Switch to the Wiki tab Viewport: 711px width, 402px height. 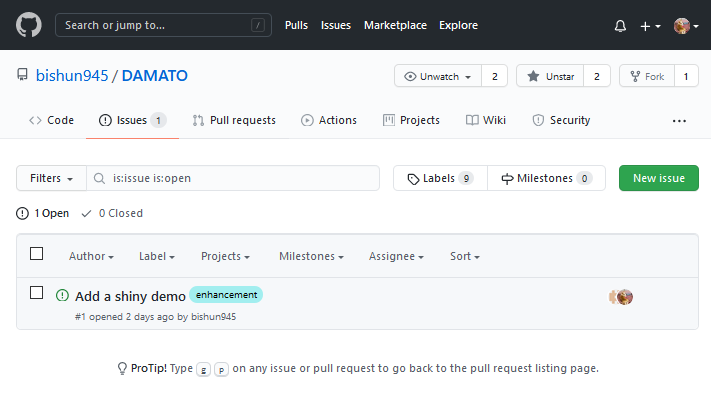click(486, 120)
